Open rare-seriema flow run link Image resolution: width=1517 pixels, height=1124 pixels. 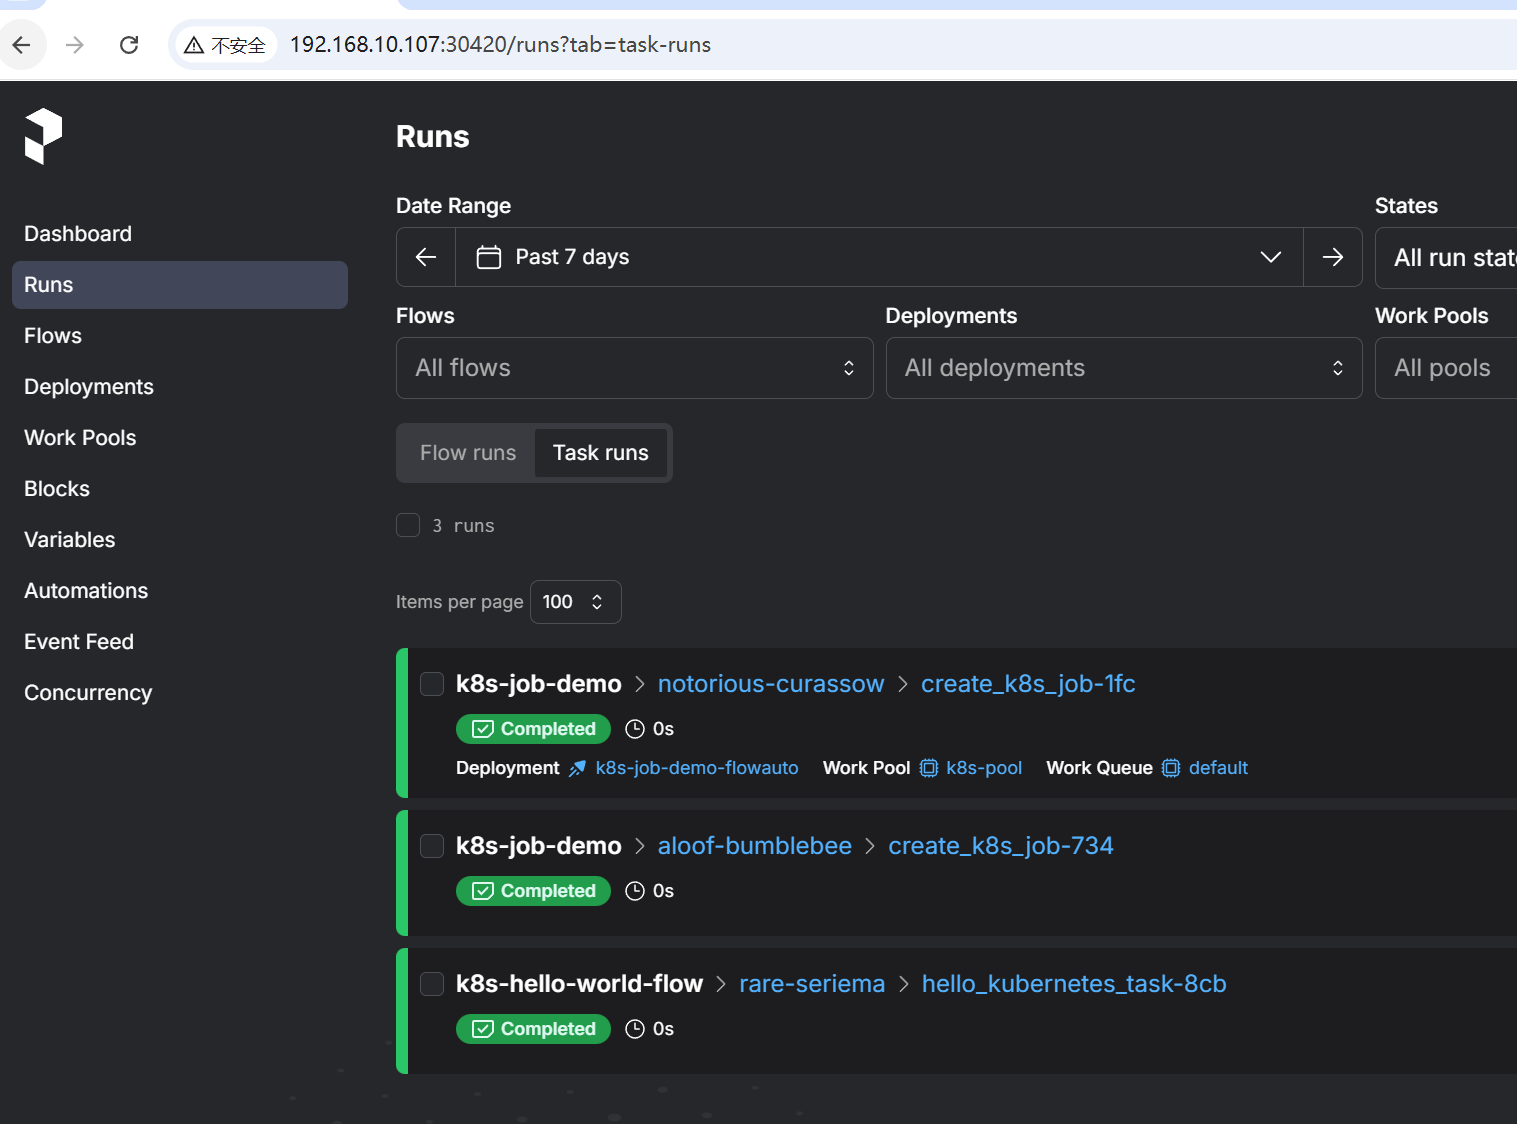click(812, 984)
